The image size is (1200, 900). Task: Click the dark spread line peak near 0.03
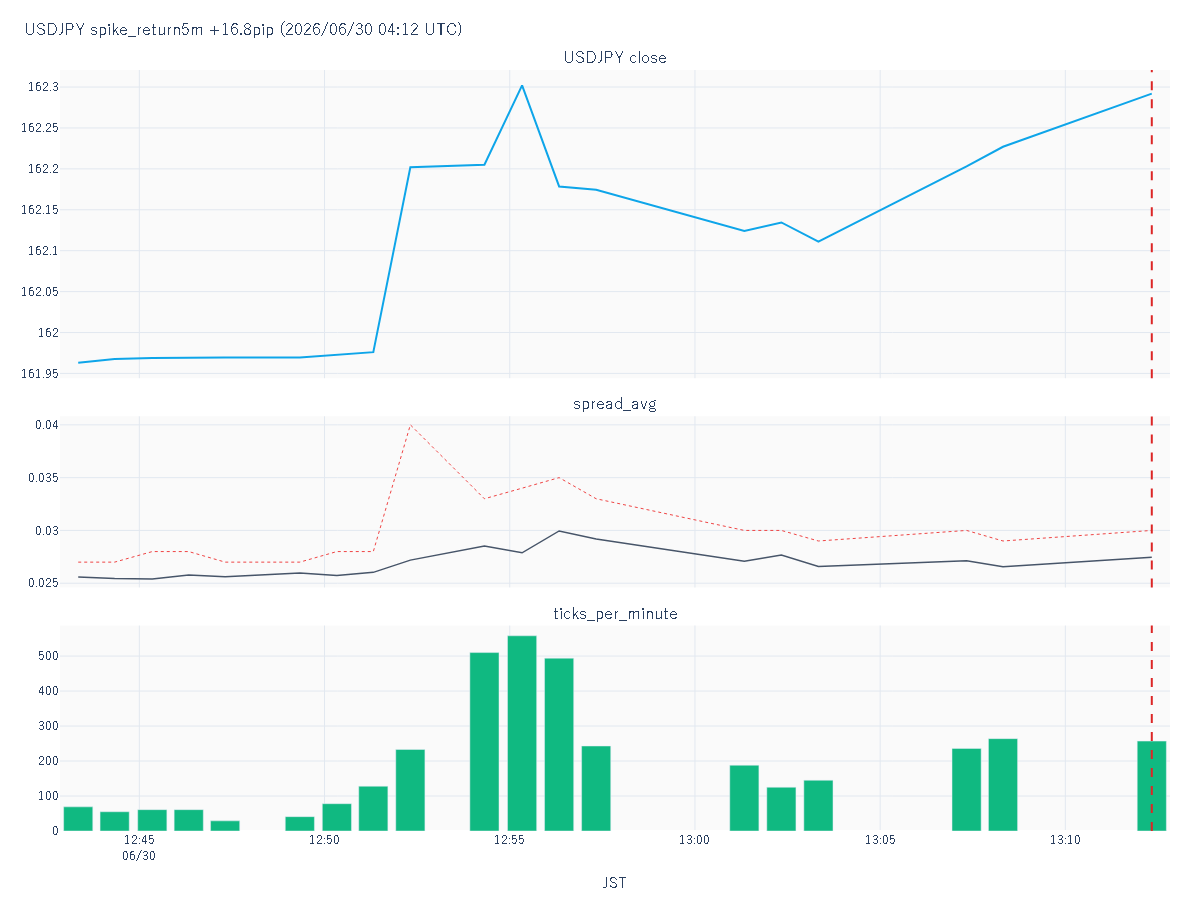[559, 531]
